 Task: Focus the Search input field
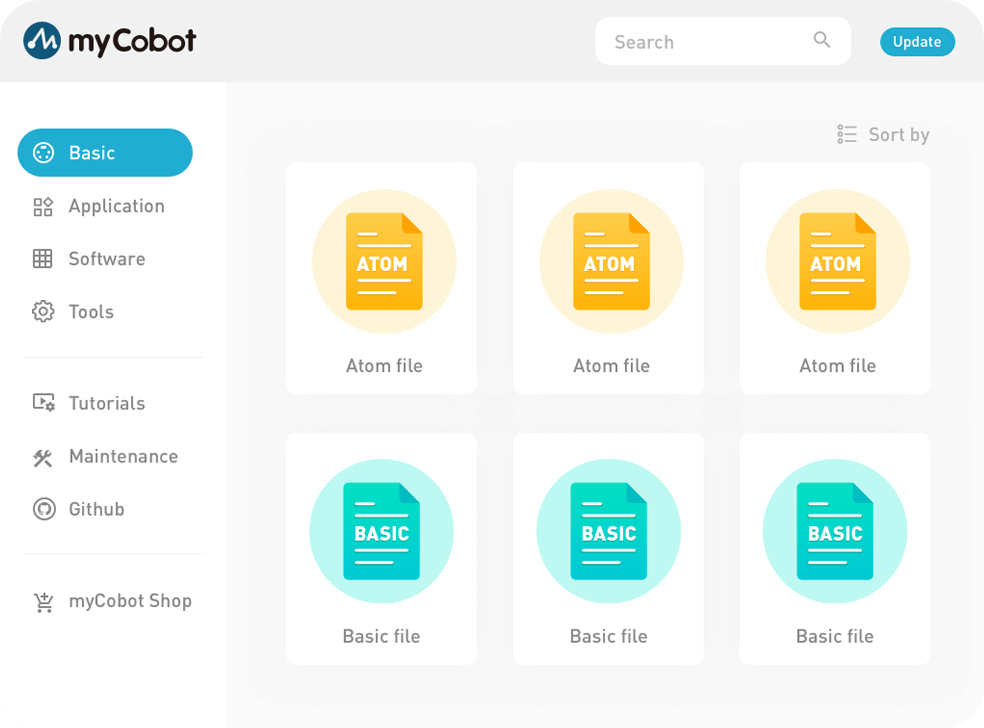coord(700,42)
